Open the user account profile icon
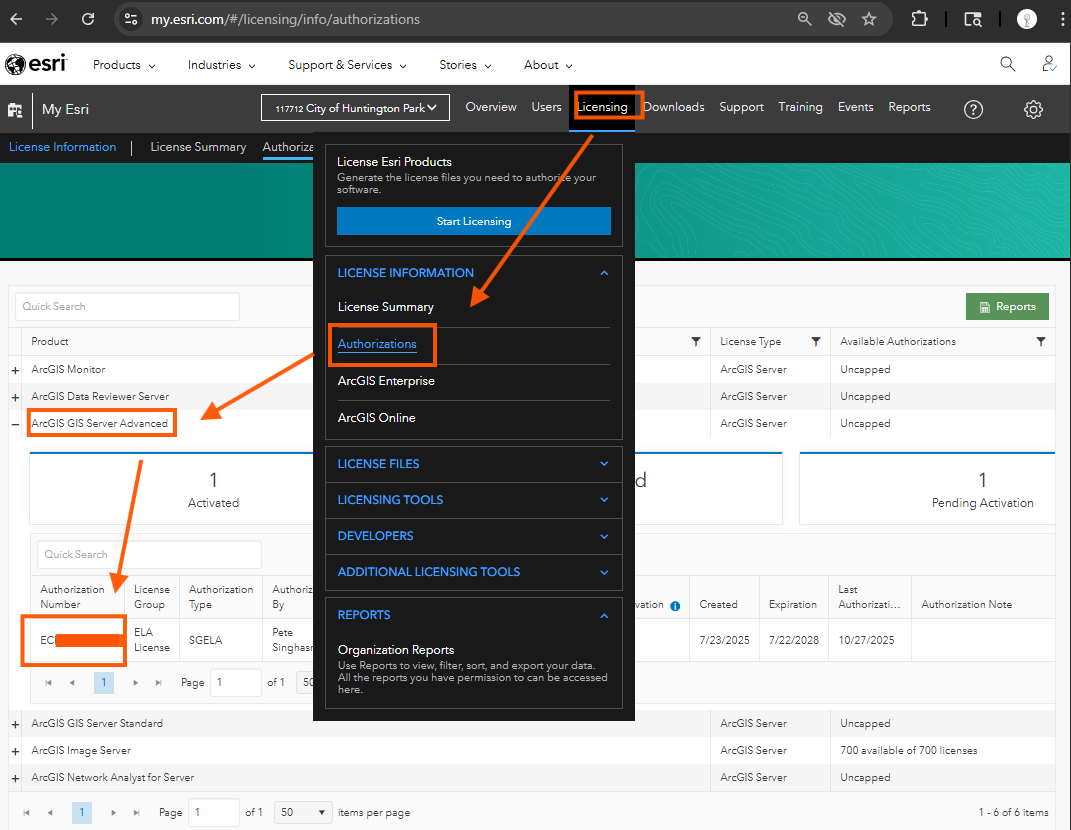The height and width of the screenshot is (830, 1071). (x=1048, y=64)
